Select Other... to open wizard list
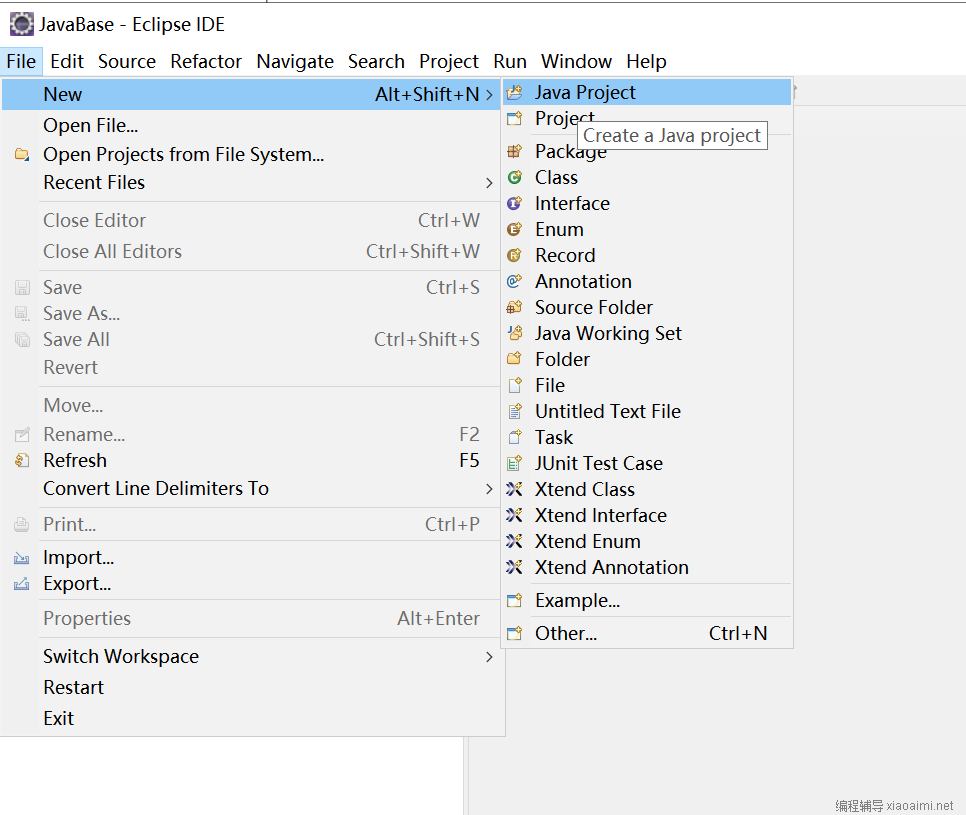 pyautogui.click(x=565, y=634)
